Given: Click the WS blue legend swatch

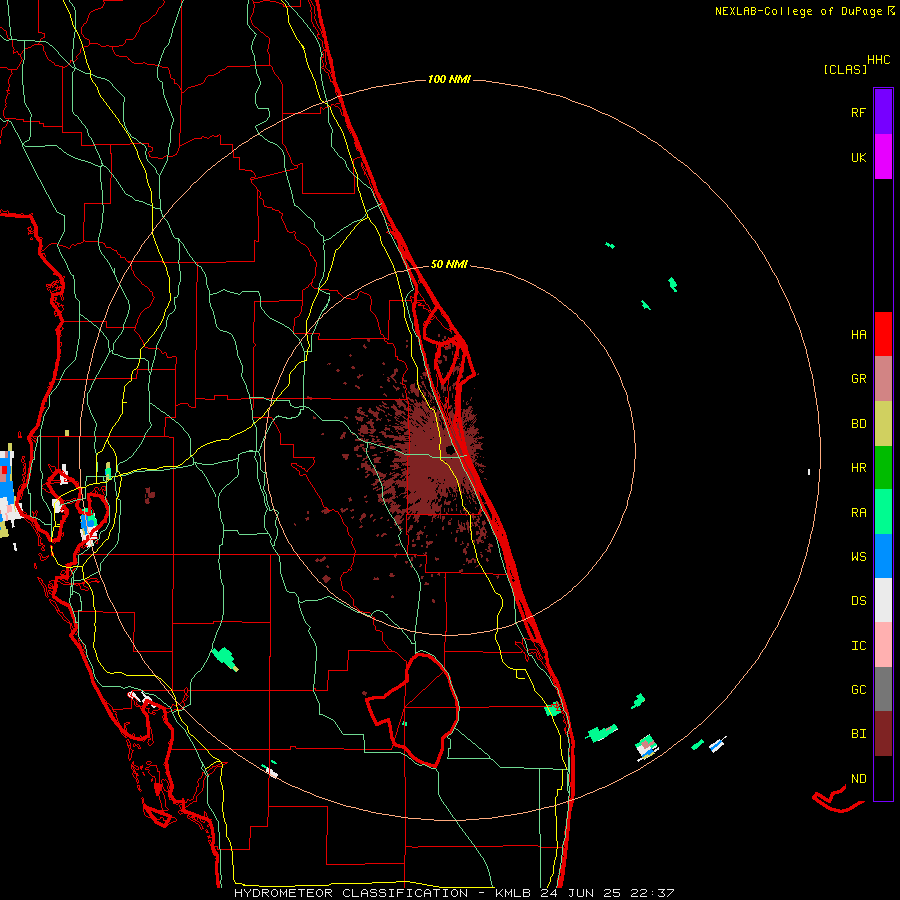Looking at the screenshot, I should (x=883, y=556).
